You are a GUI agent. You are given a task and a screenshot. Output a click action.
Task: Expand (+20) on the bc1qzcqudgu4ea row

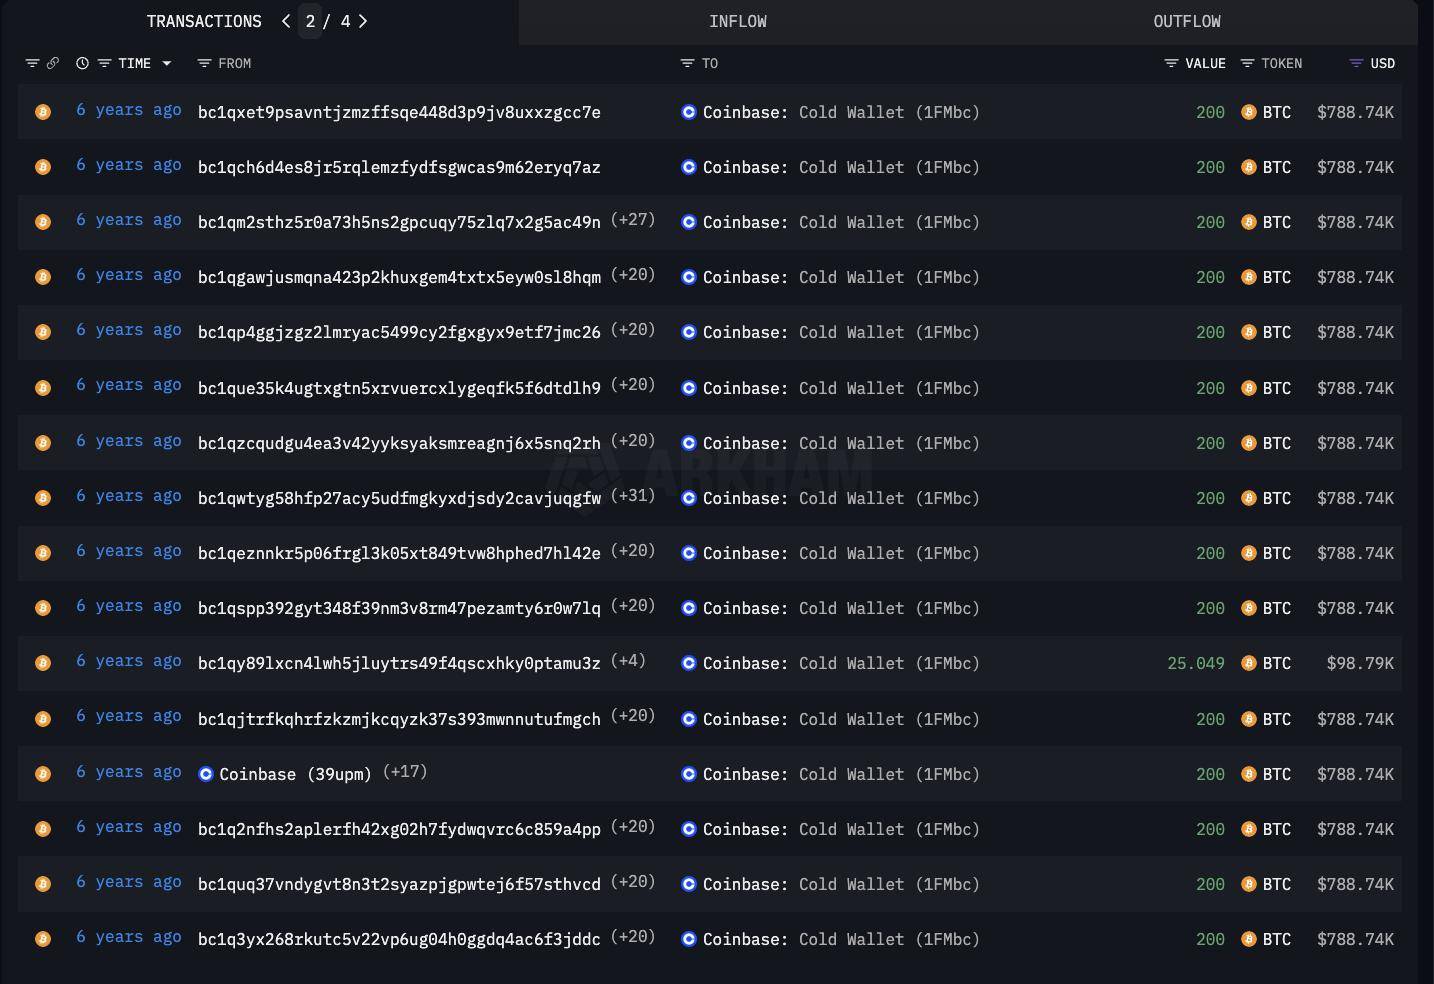[633, 441]
